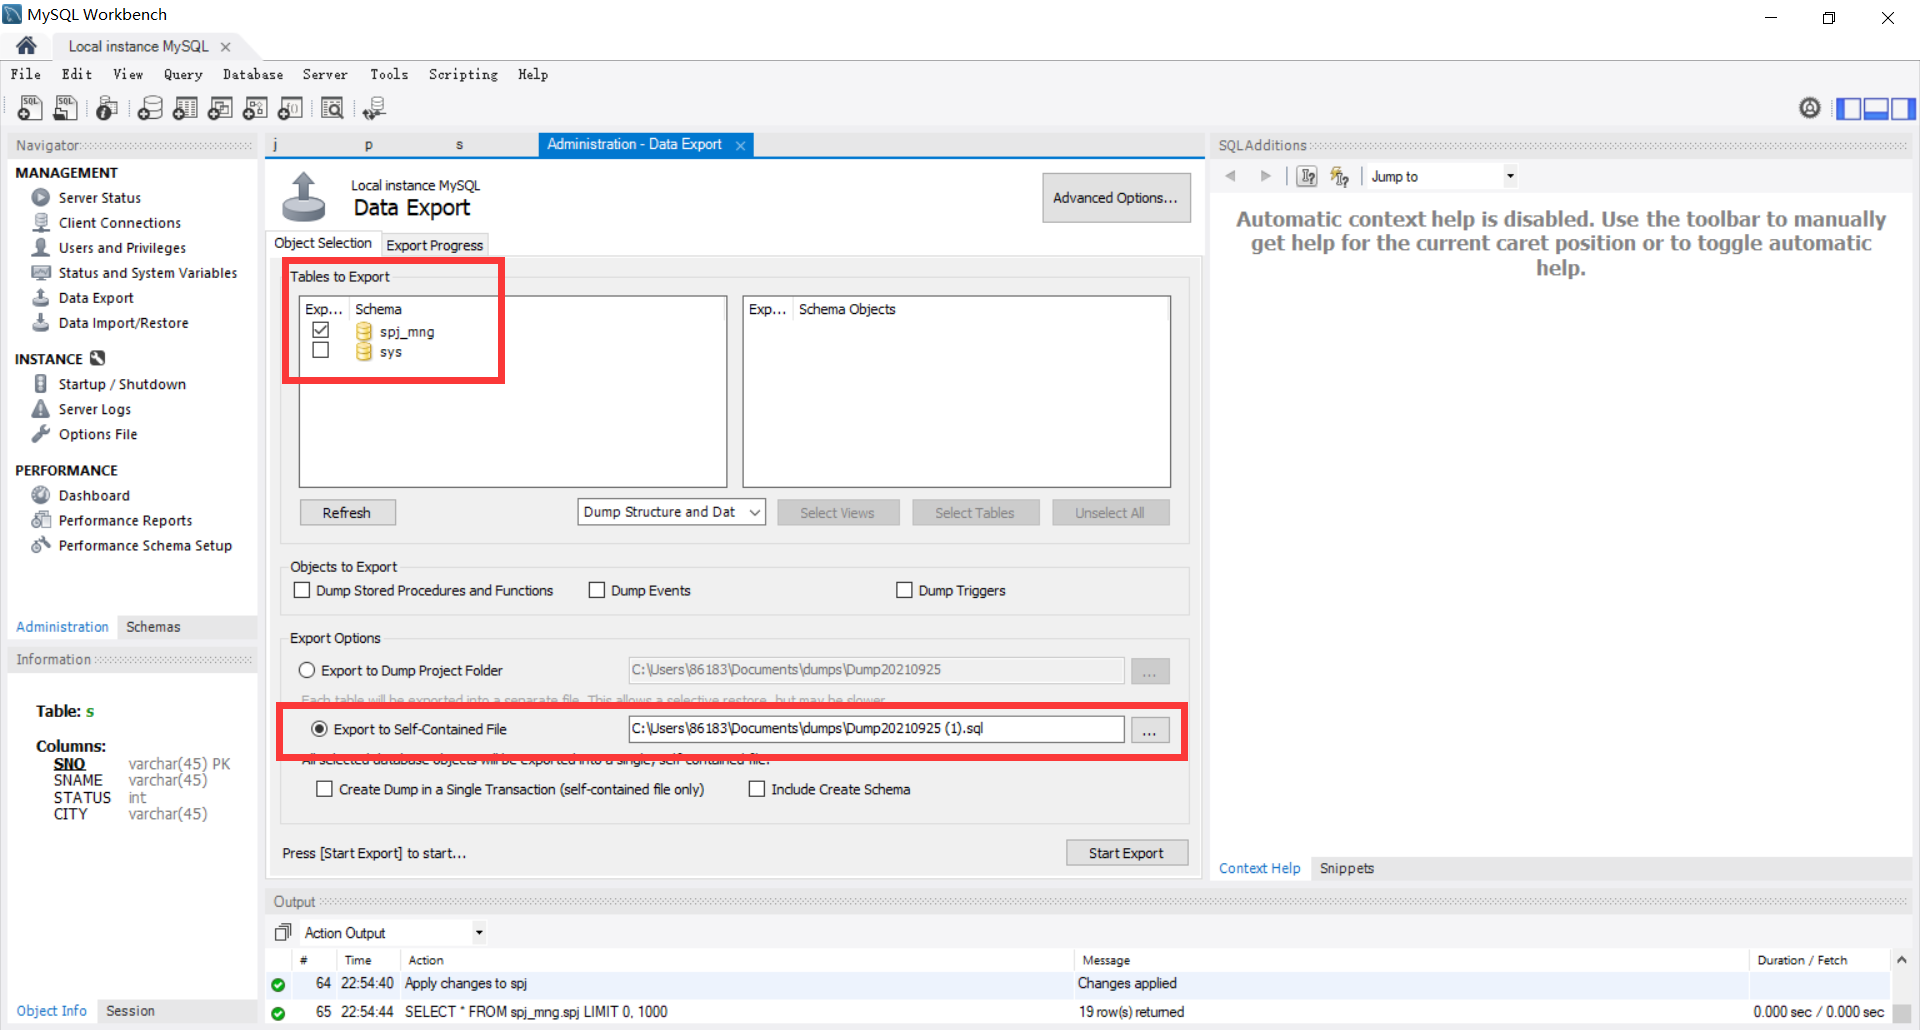
Task: Open Users and Privileges
Action: point(122,248)
